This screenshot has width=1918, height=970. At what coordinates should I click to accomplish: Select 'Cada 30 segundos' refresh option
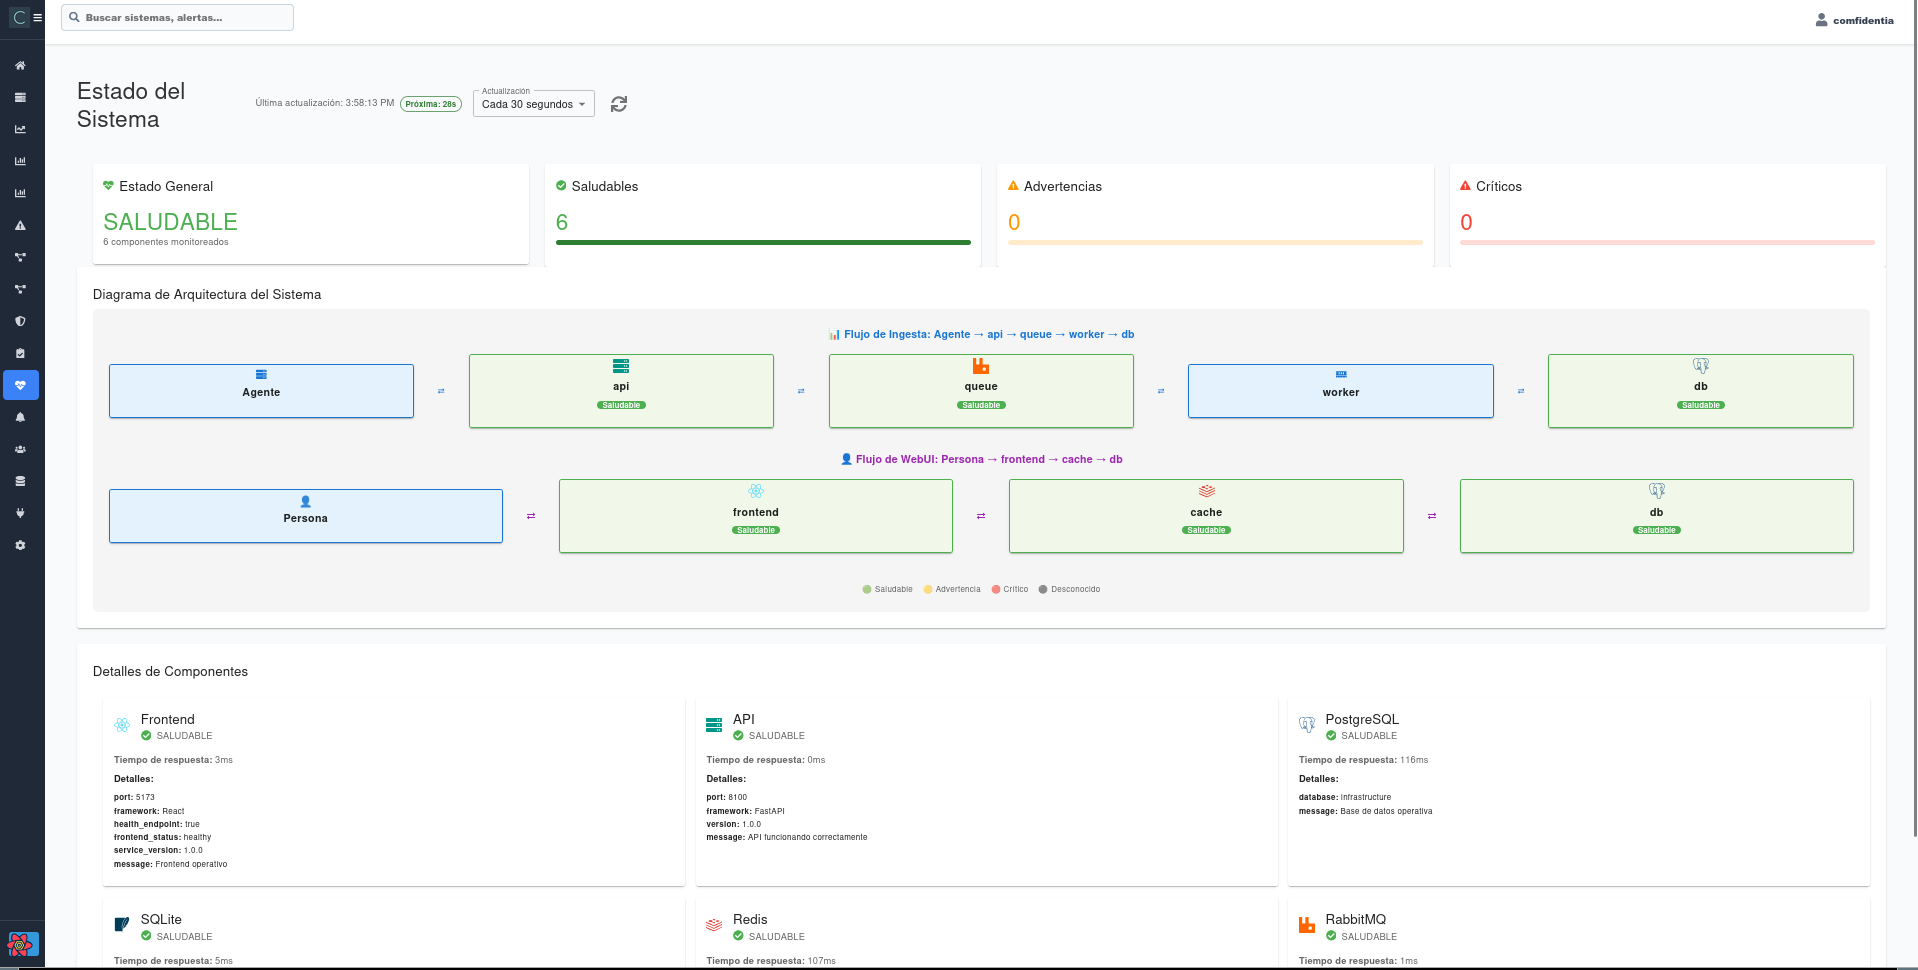coord(526,104)
